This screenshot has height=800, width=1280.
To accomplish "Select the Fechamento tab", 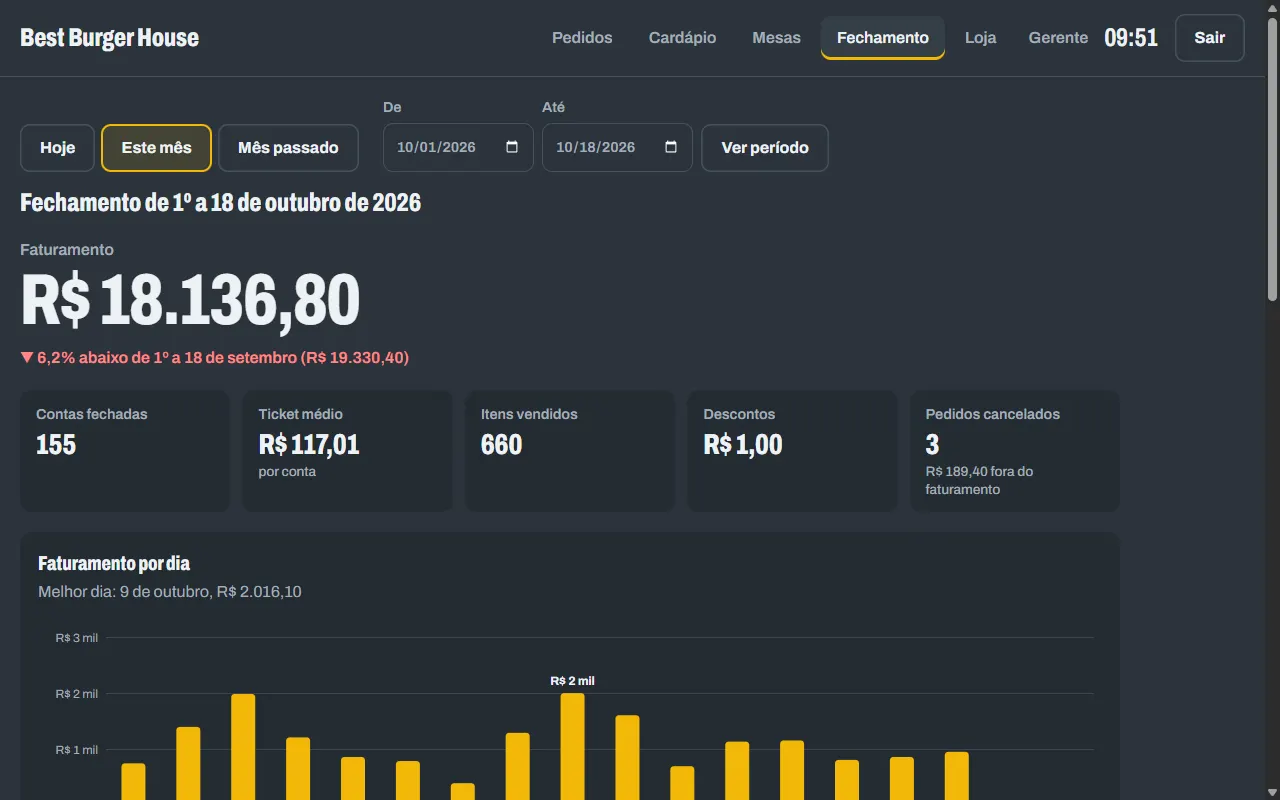I will [883, 38].
